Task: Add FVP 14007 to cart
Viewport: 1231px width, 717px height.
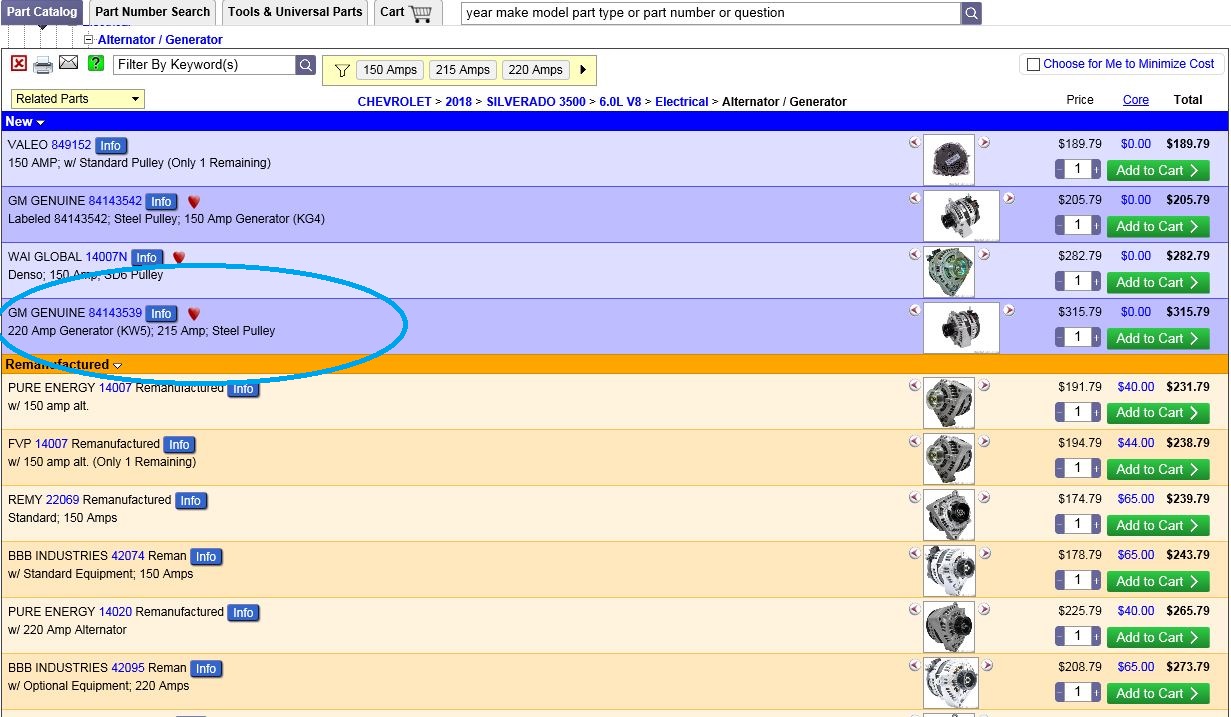Action: pos(1158,469)
